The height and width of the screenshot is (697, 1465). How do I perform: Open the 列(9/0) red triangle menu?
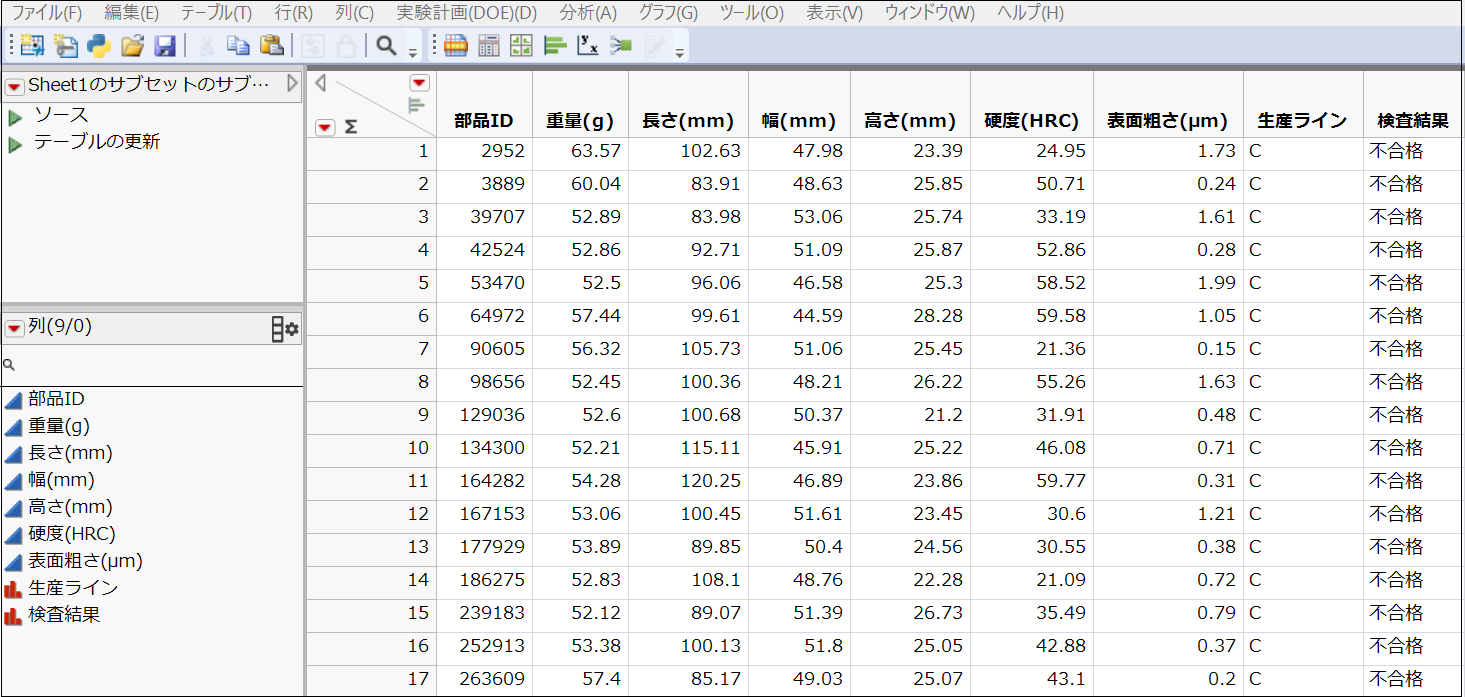pyautogui.click(x=15, y=328)
